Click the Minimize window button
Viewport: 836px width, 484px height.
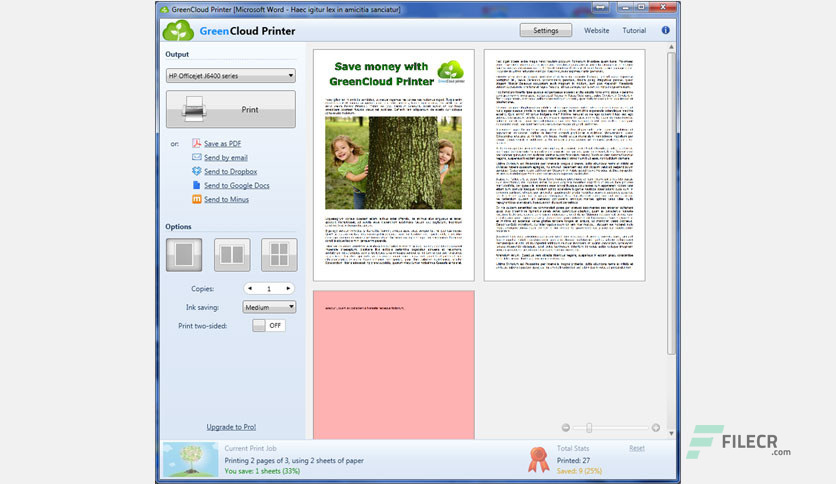pyautogui.click(x=625, y=7)
